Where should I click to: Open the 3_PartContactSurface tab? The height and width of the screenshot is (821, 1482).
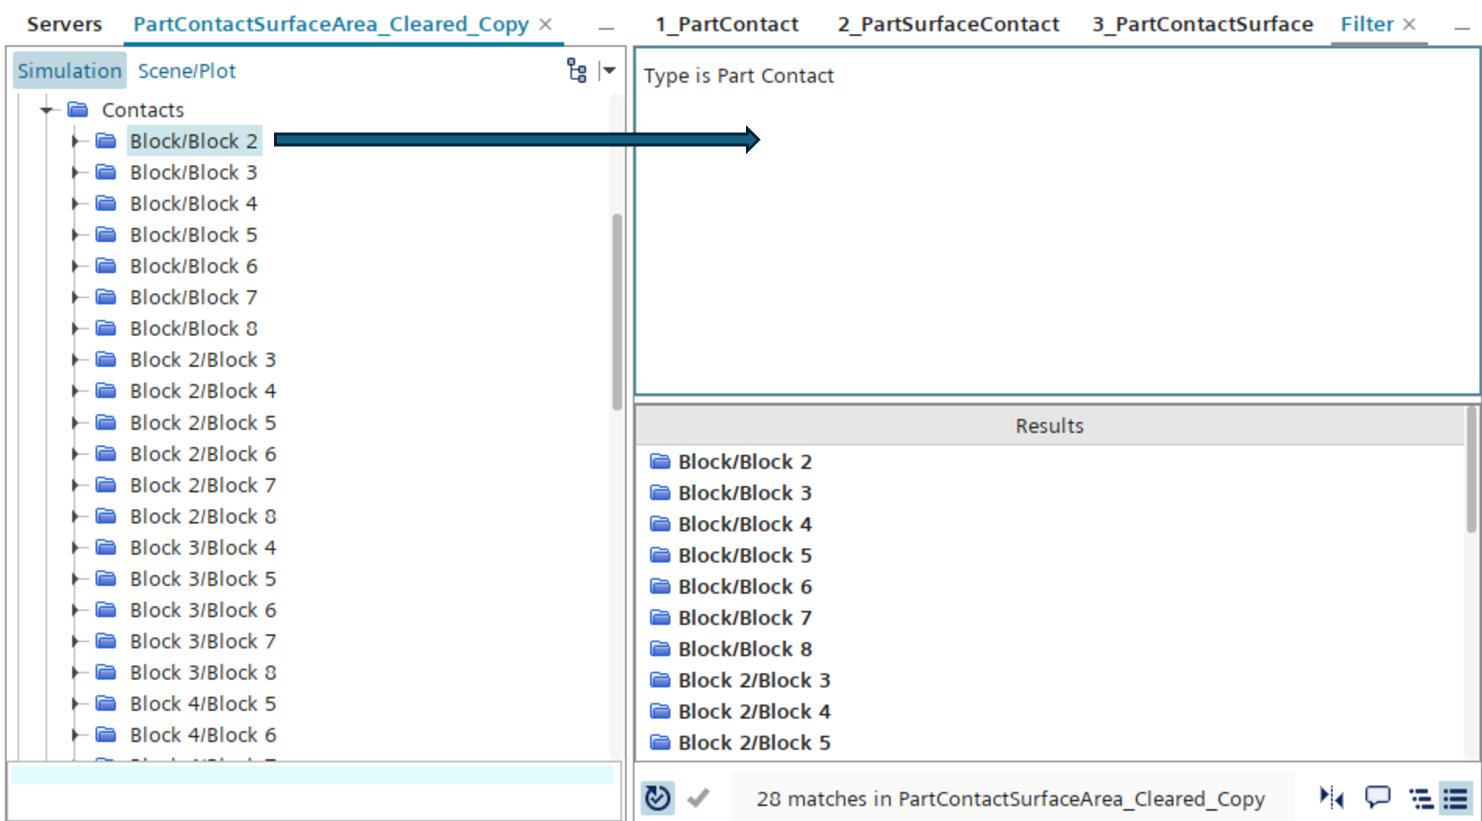point(1203,24)
